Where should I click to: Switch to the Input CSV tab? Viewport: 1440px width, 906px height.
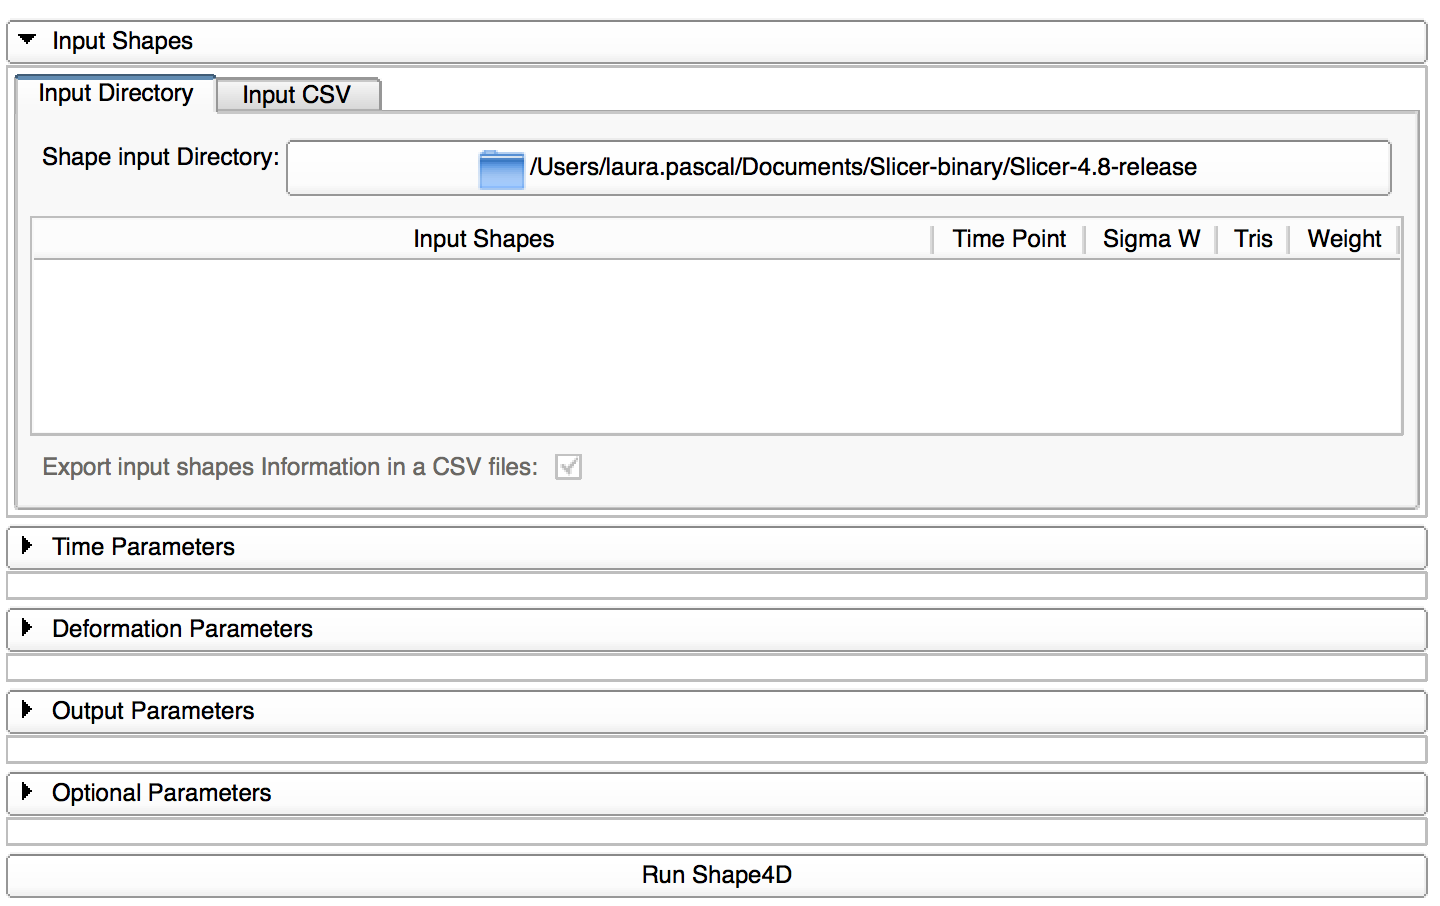tap(297, 95)
